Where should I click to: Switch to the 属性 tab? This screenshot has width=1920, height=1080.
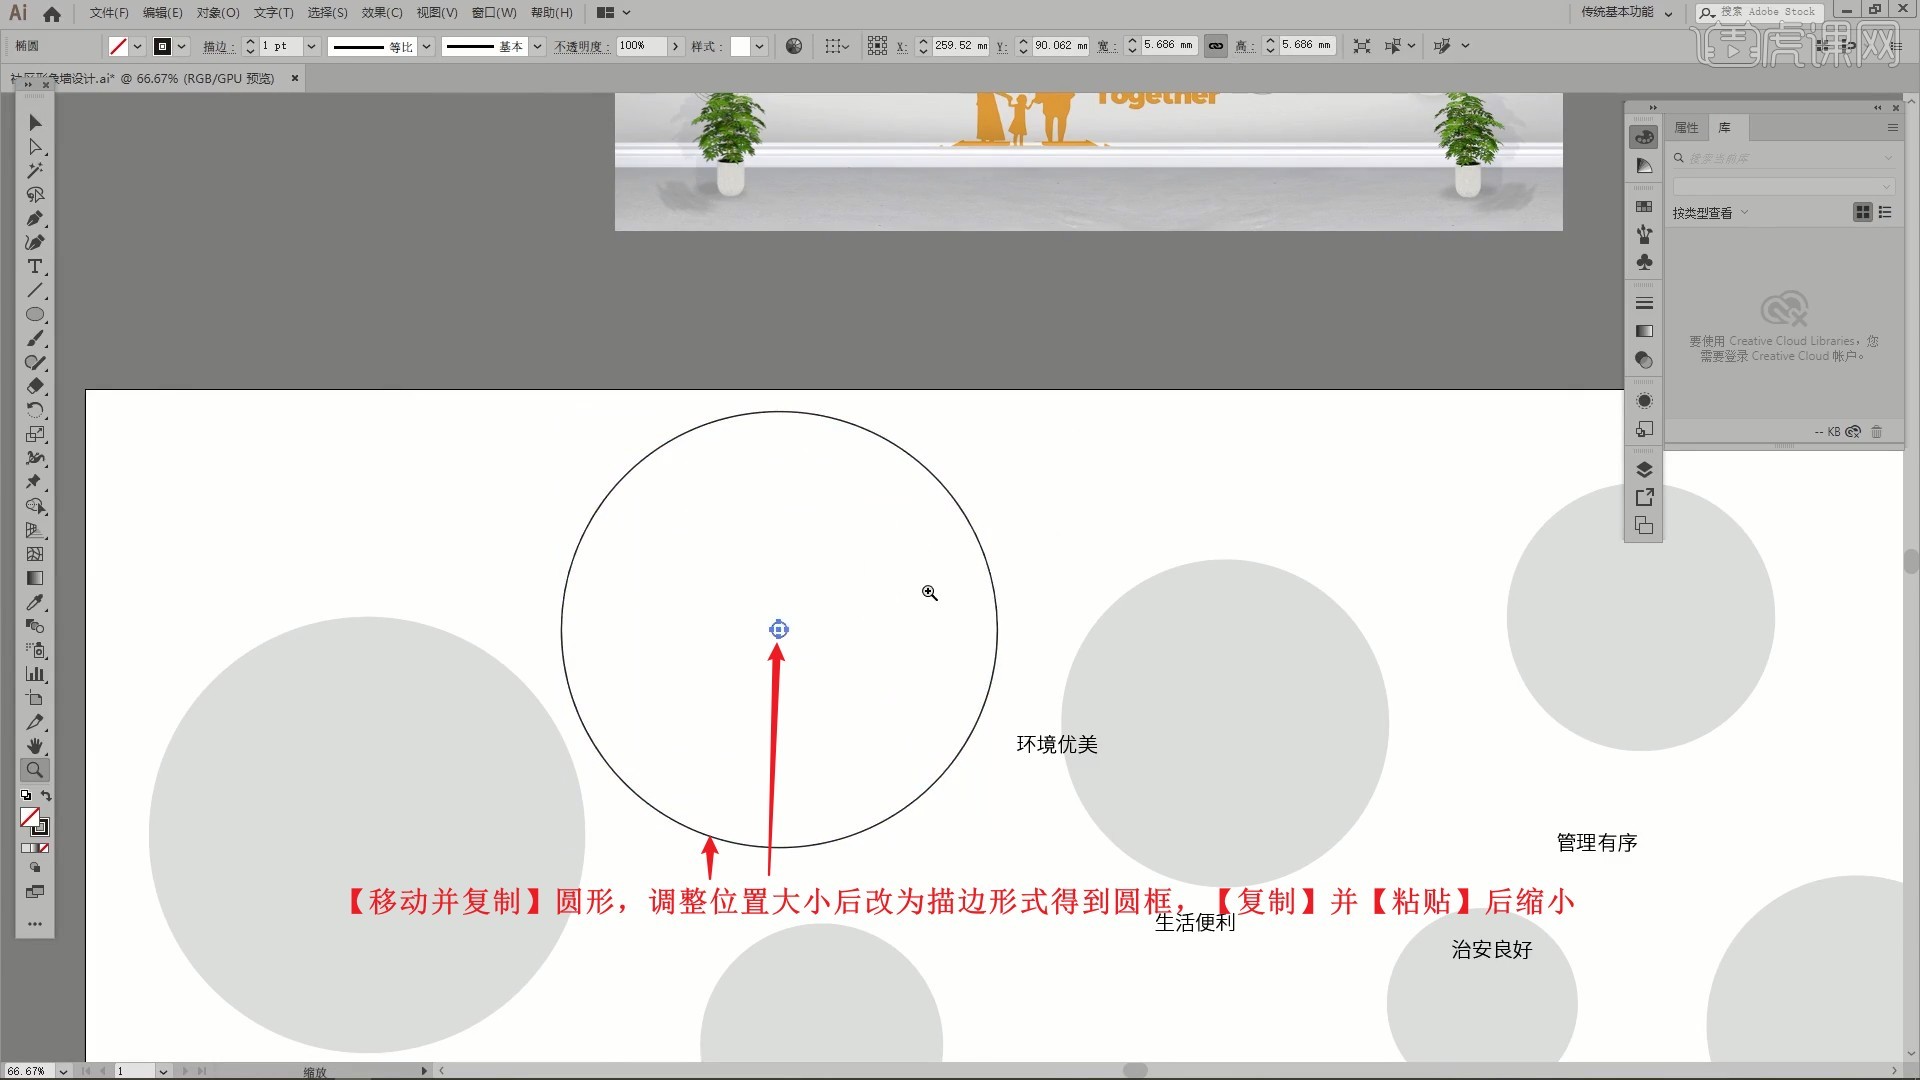[1686, 128]
